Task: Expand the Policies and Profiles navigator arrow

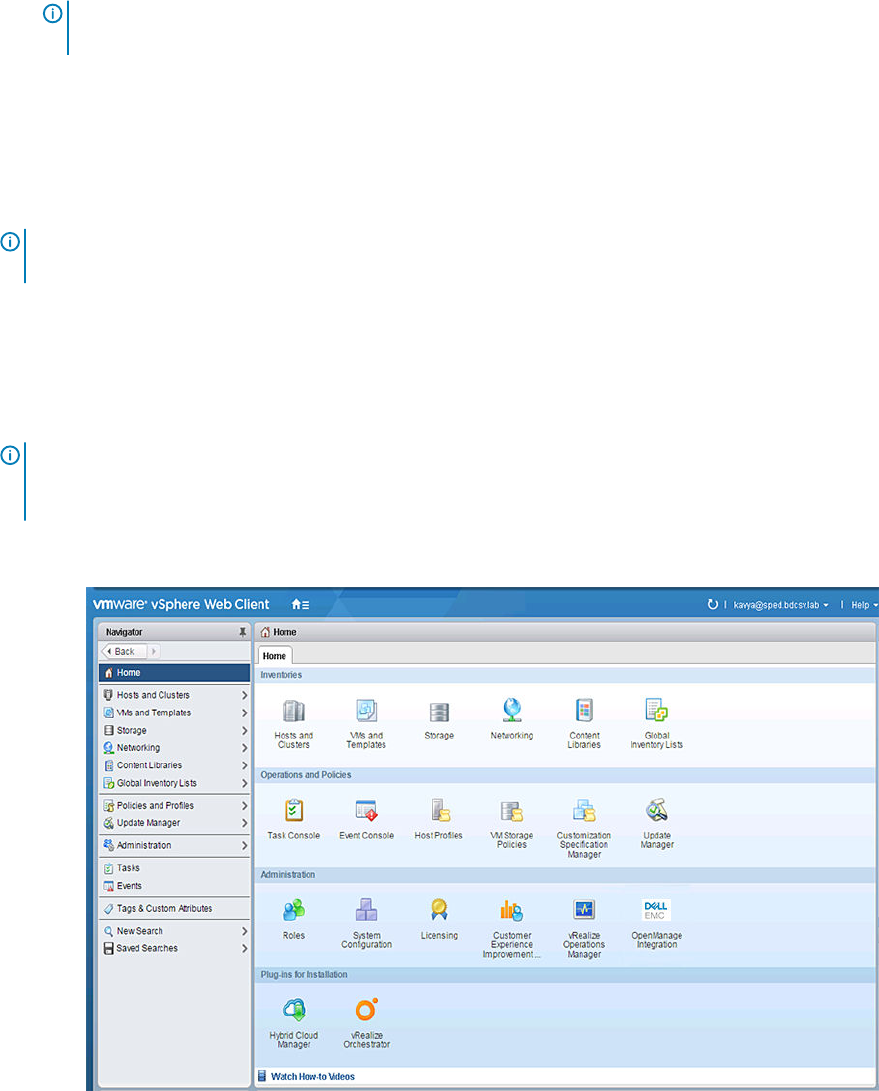Action: [244, 806]
